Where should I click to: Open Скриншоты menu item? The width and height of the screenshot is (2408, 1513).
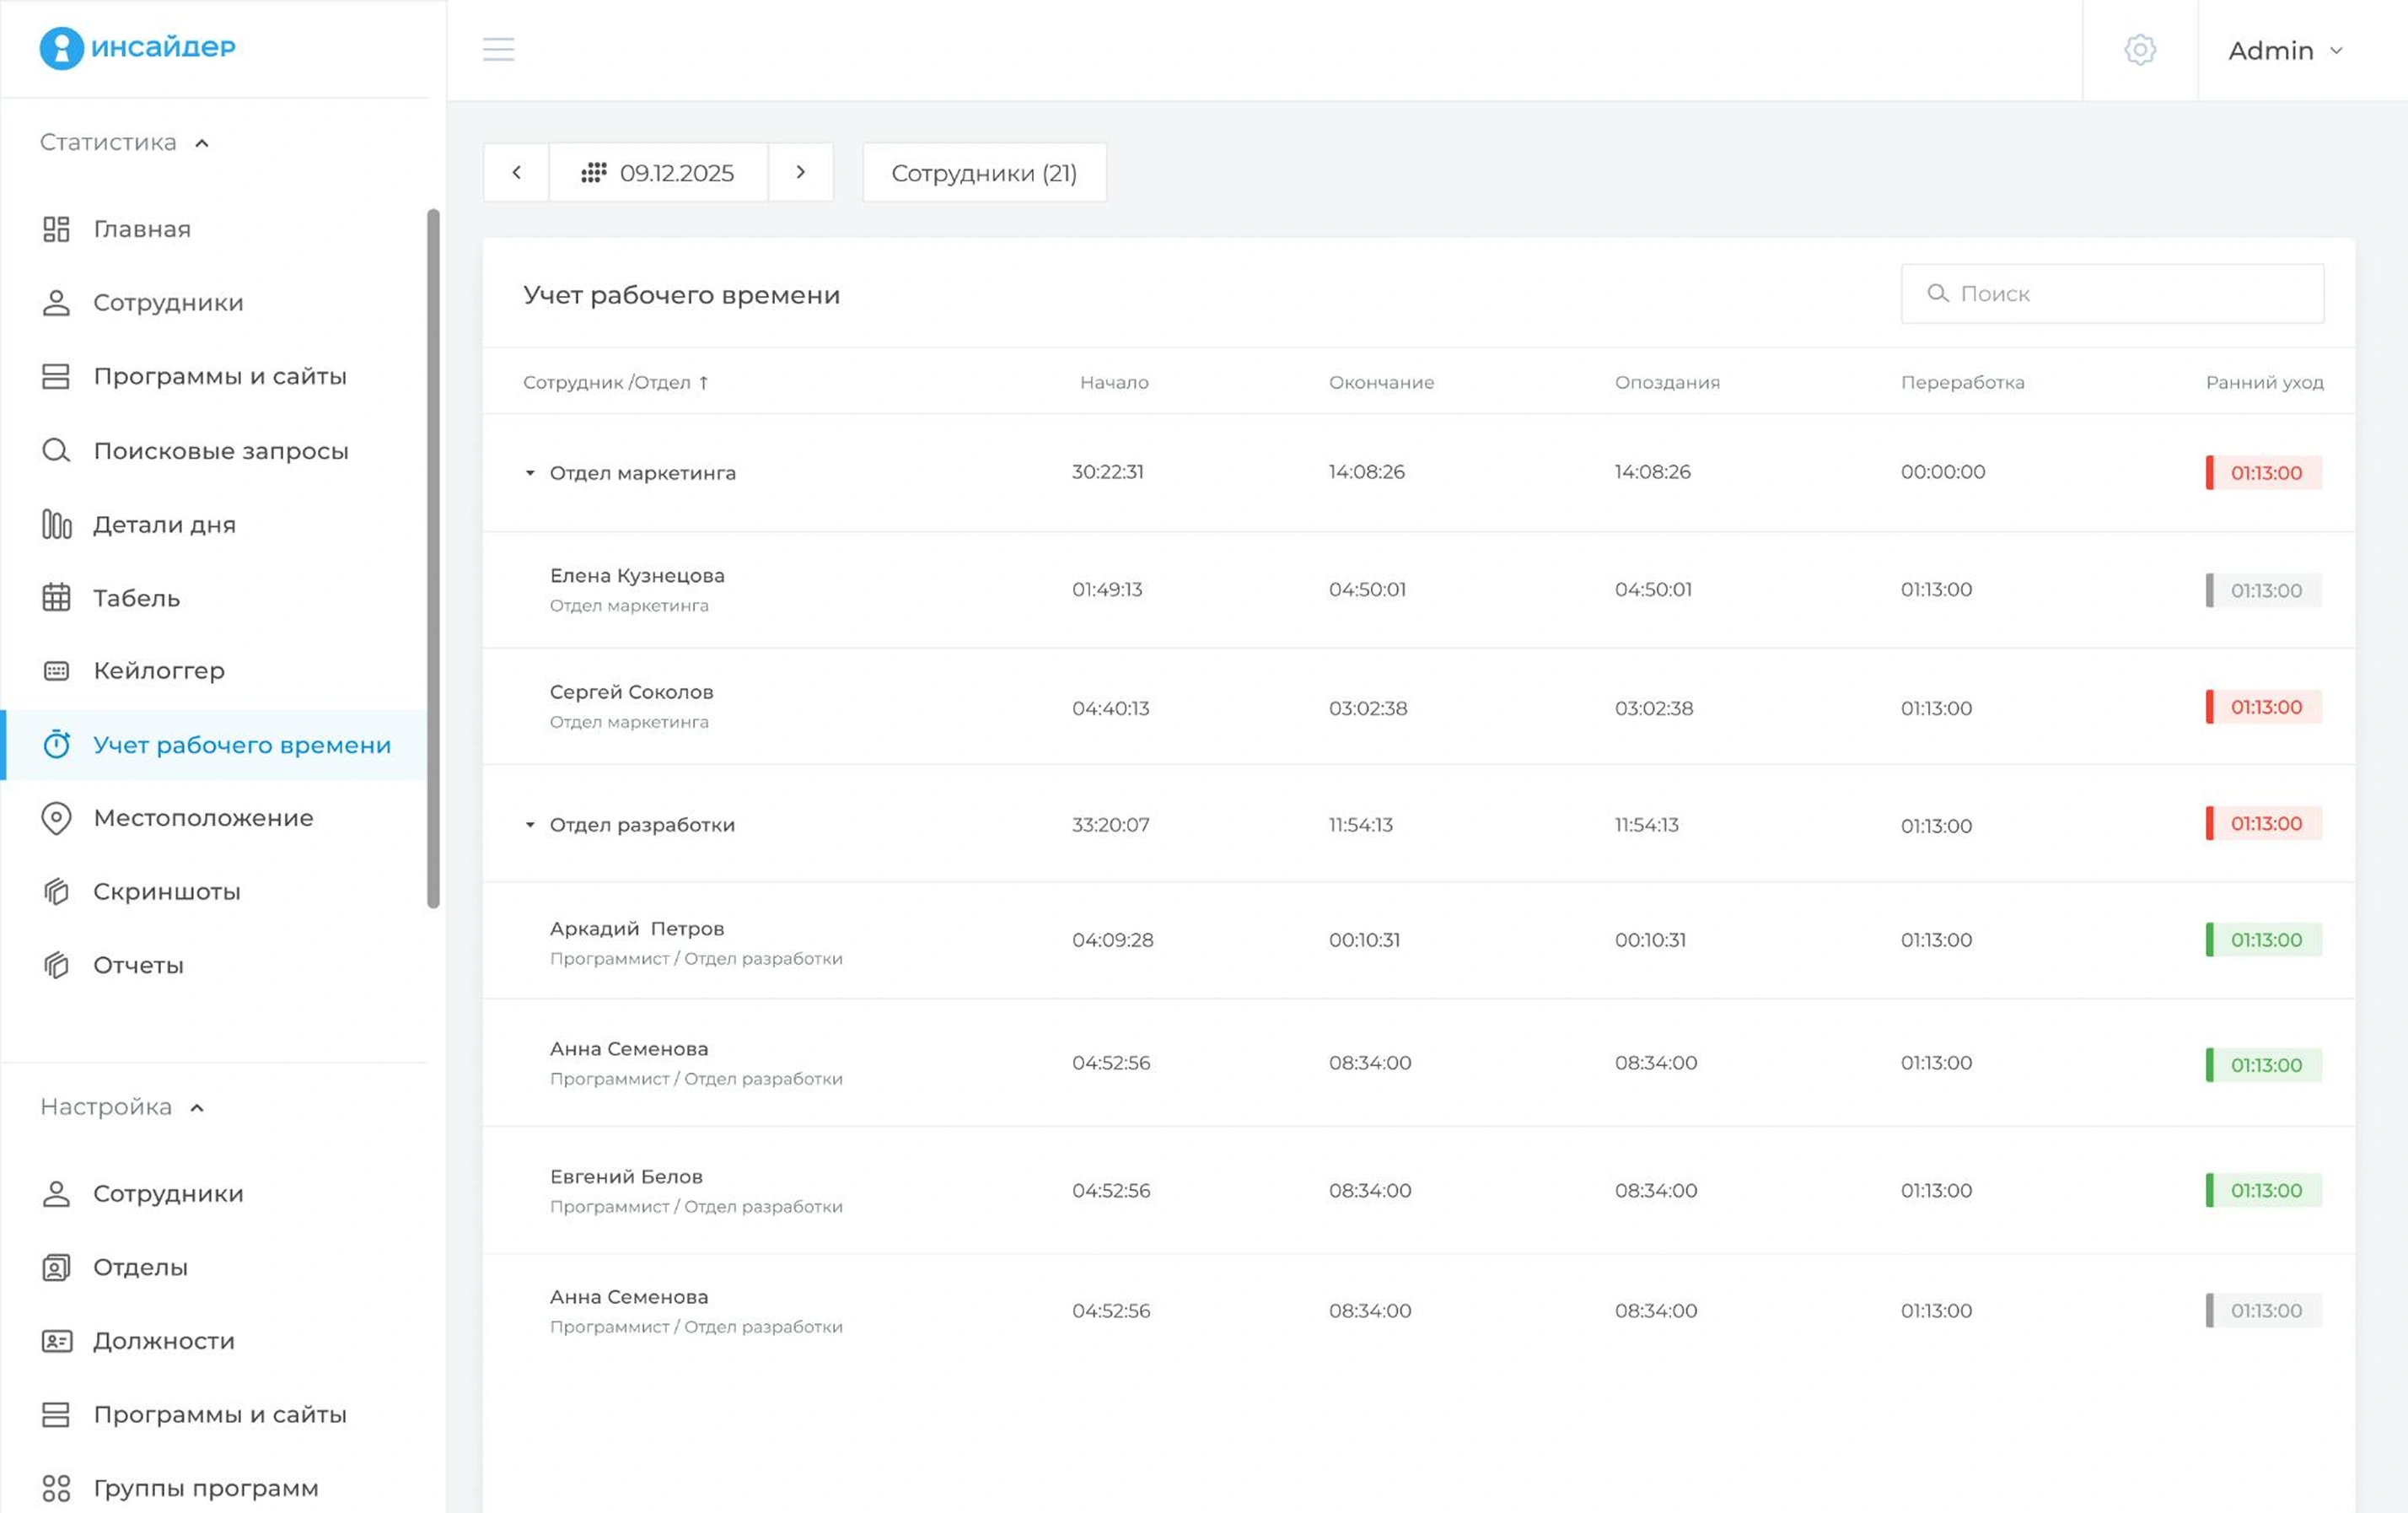tap(166, 891)
